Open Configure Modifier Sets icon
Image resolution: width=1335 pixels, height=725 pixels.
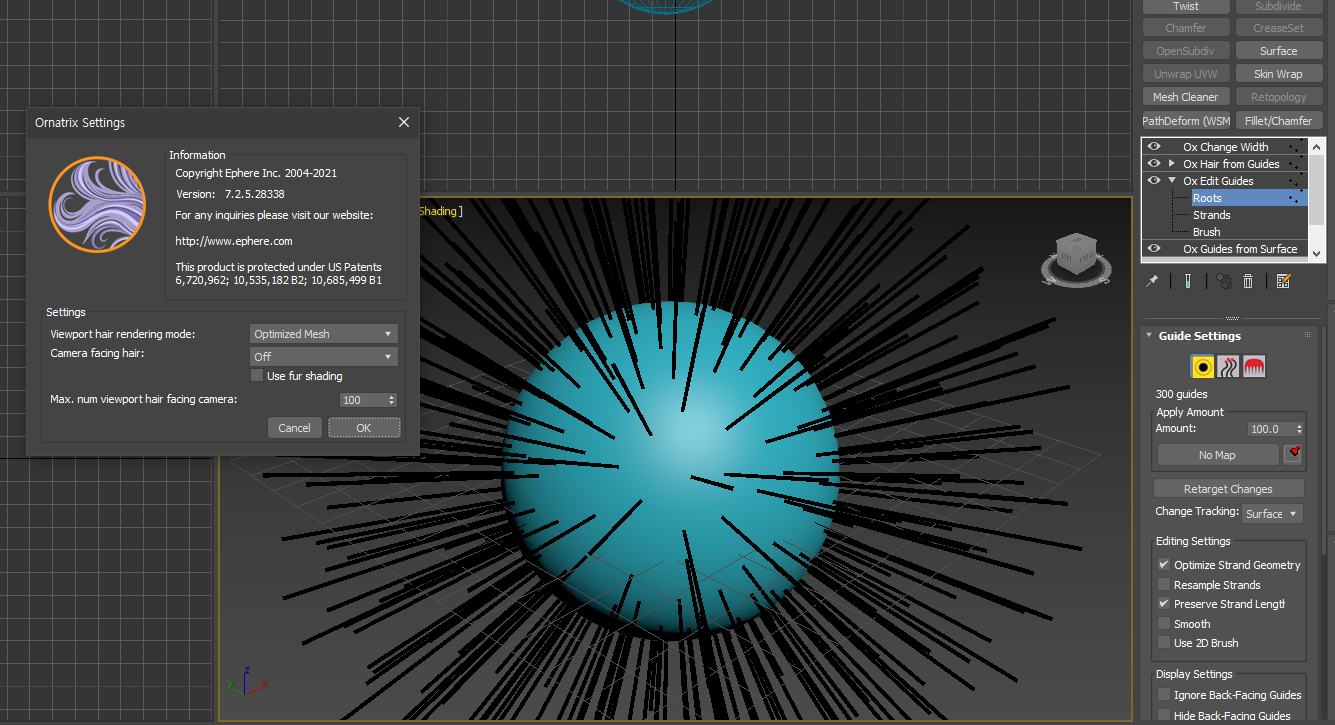tap(1283, 282)
